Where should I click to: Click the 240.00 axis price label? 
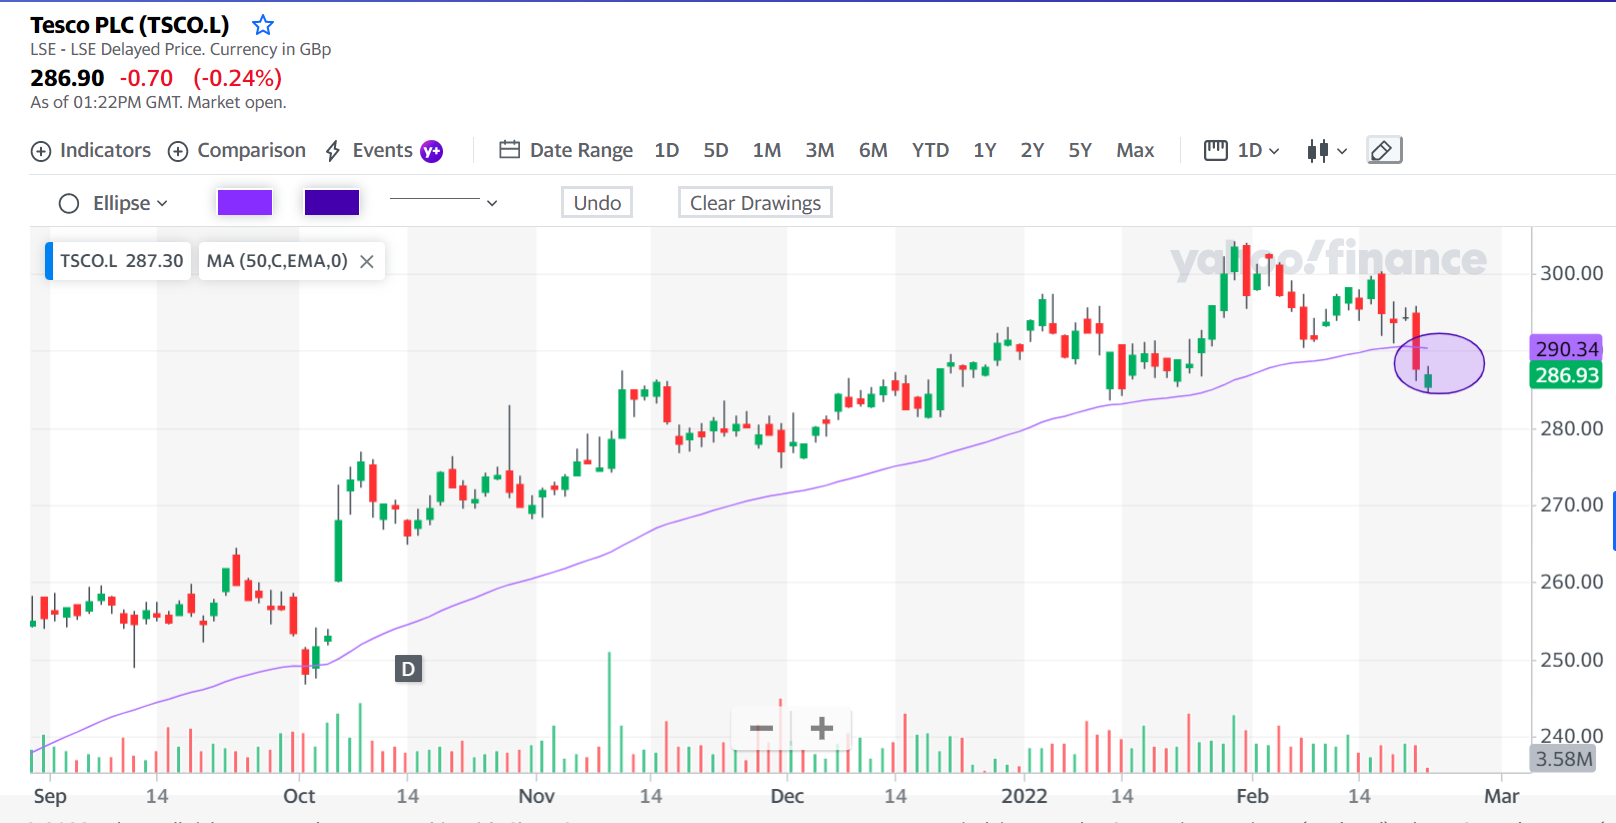(x=1571, y=736)
